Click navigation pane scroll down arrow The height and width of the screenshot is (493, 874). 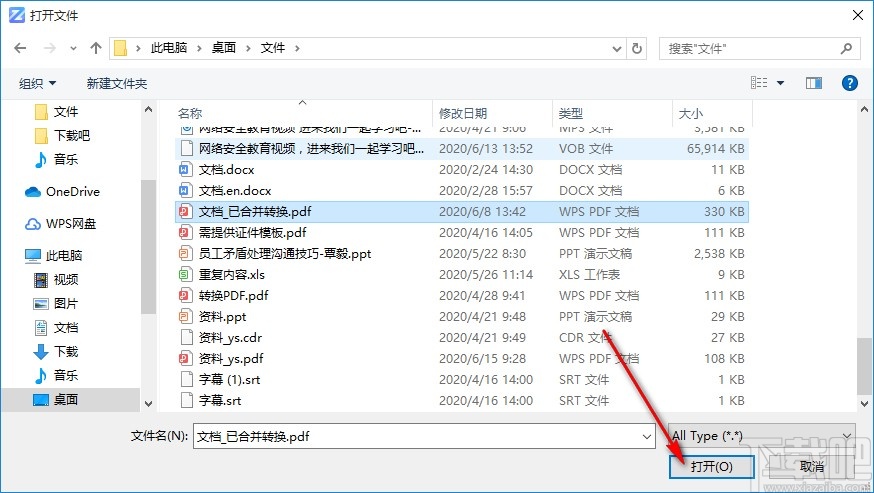148,403
